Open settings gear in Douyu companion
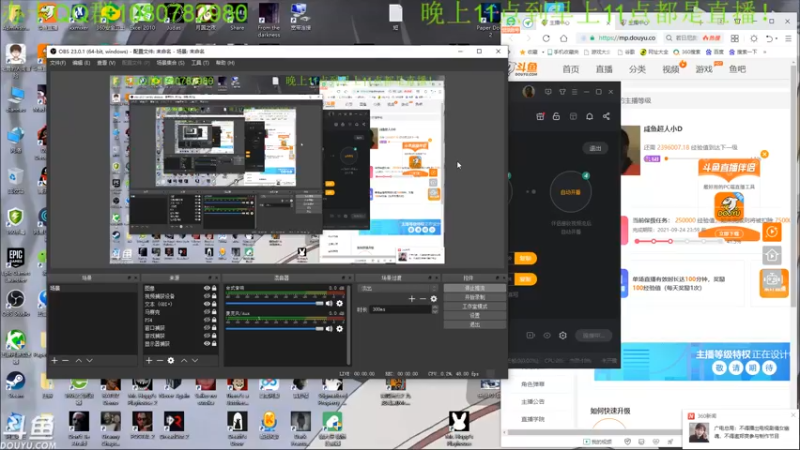This screenshot has height=450, width=800. pyautogui.click(x=563, y=335)
